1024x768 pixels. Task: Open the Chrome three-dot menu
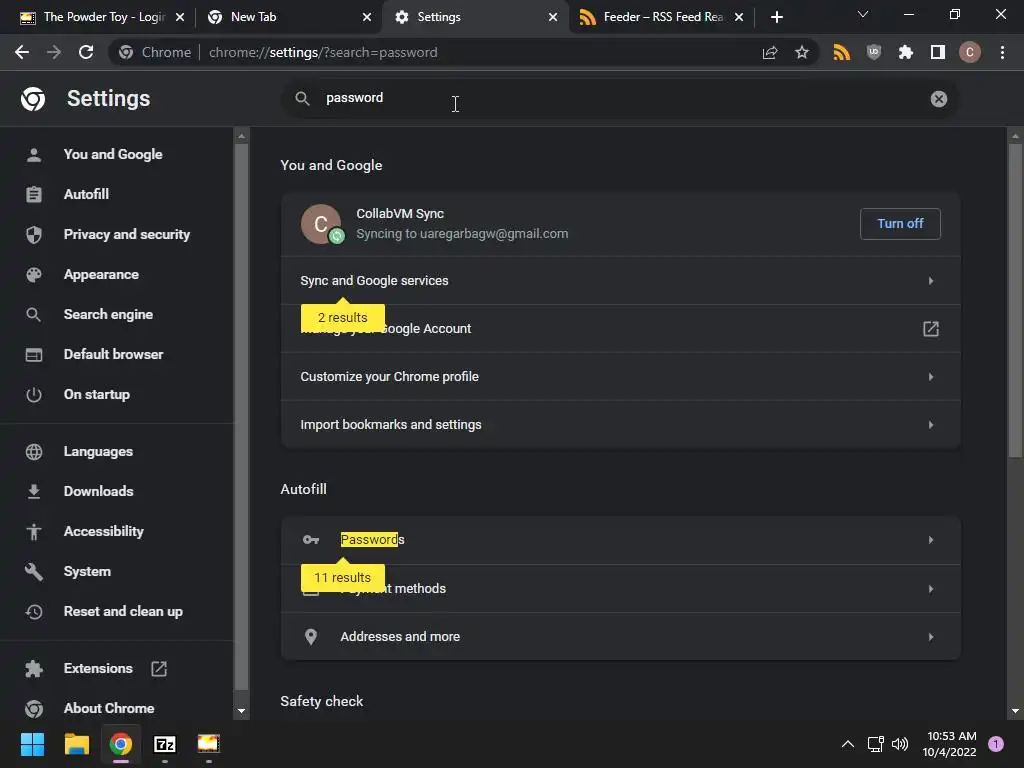[x=1002, y=52]
